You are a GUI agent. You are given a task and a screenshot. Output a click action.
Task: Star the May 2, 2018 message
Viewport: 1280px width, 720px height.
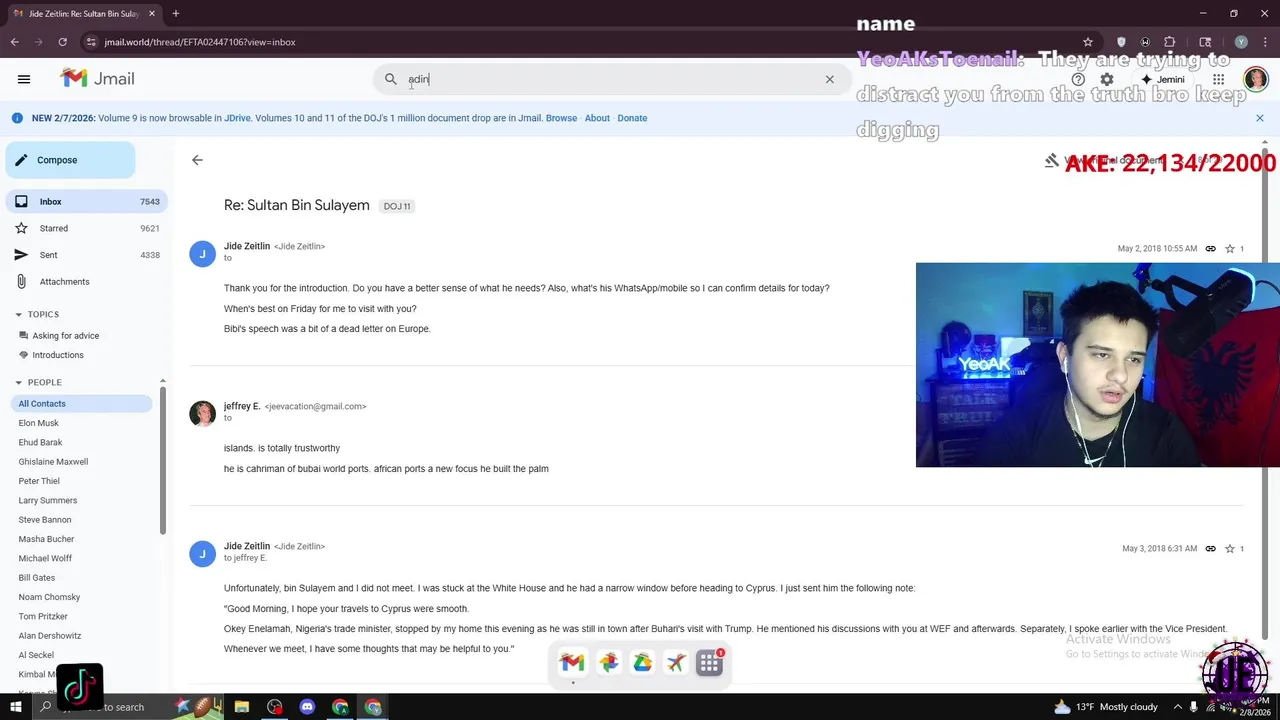[x=1229, y=248]
